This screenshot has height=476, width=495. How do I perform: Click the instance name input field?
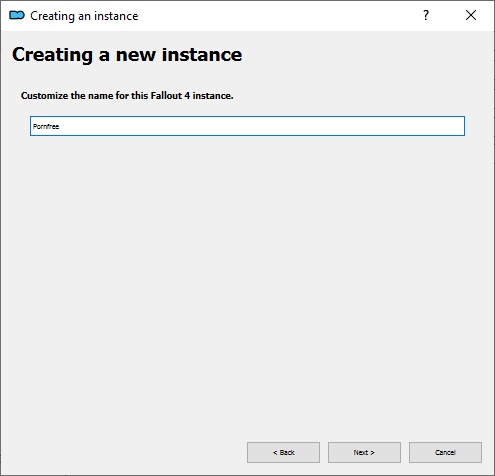coord(247,126)
